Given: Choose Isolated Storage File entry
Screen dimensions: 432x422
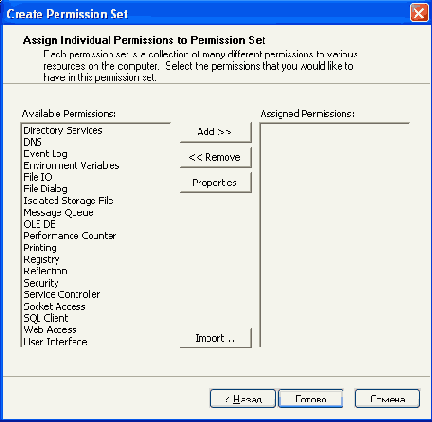Looking at the screenshot, I should pyautogui.click(x=68, y=201).
